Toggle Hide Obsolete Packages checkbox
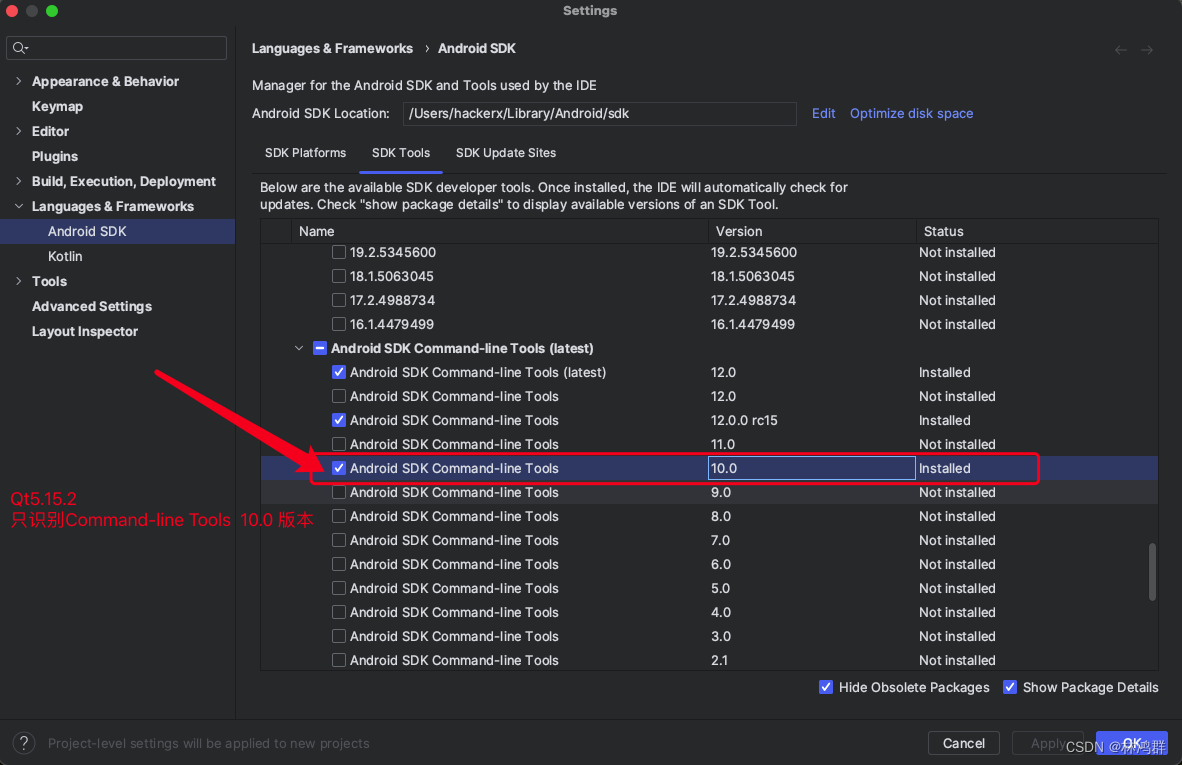 (826, 687)
